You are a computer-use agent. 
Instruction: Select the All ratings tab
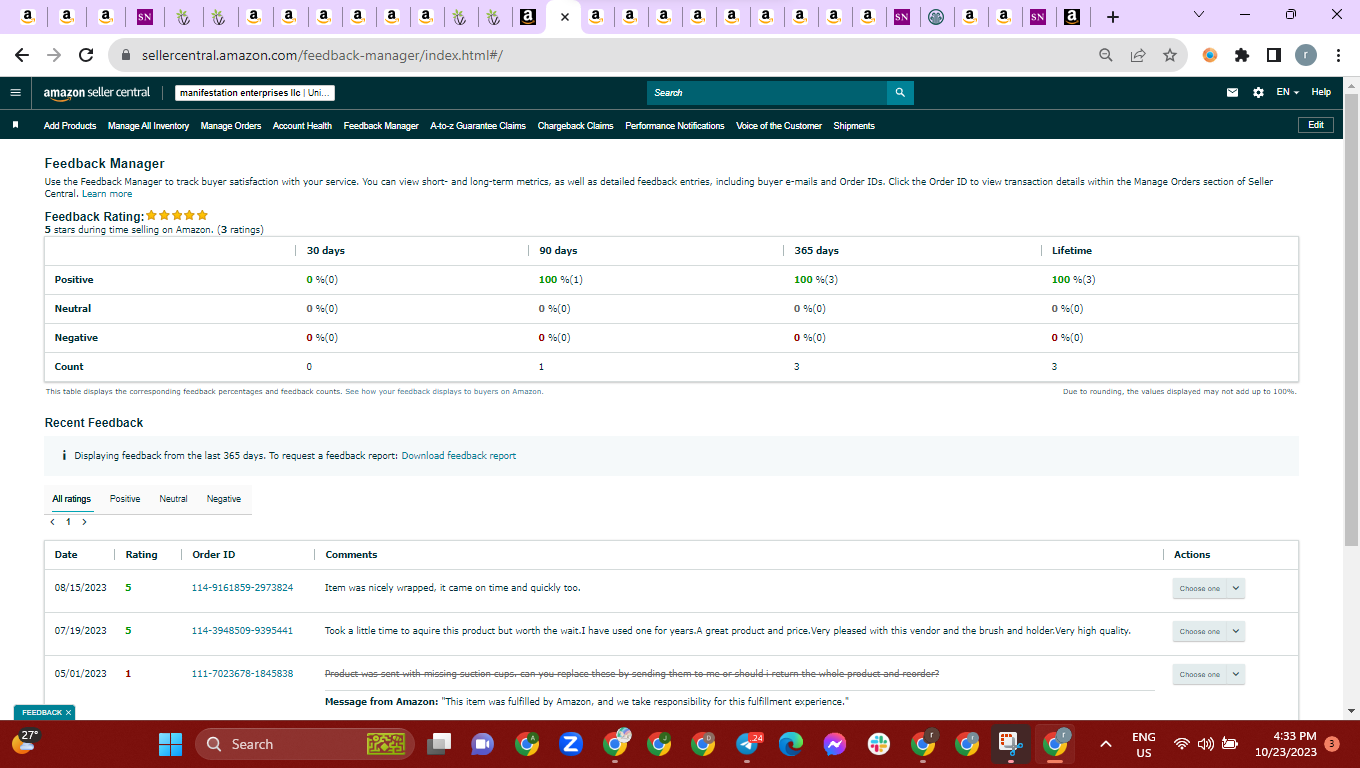[72, 499]
